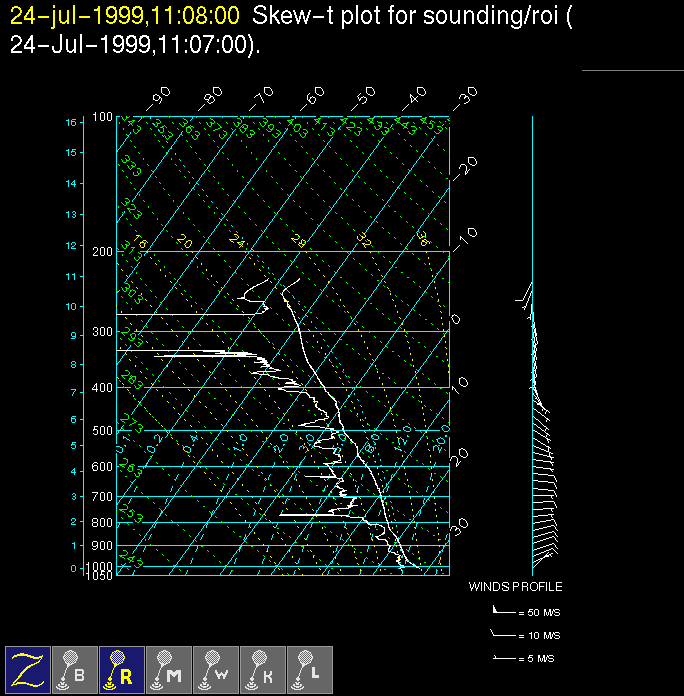Click the yellow Z icon button
The height and width of the screenshot is (696, 684).
[x=28, y=668]
